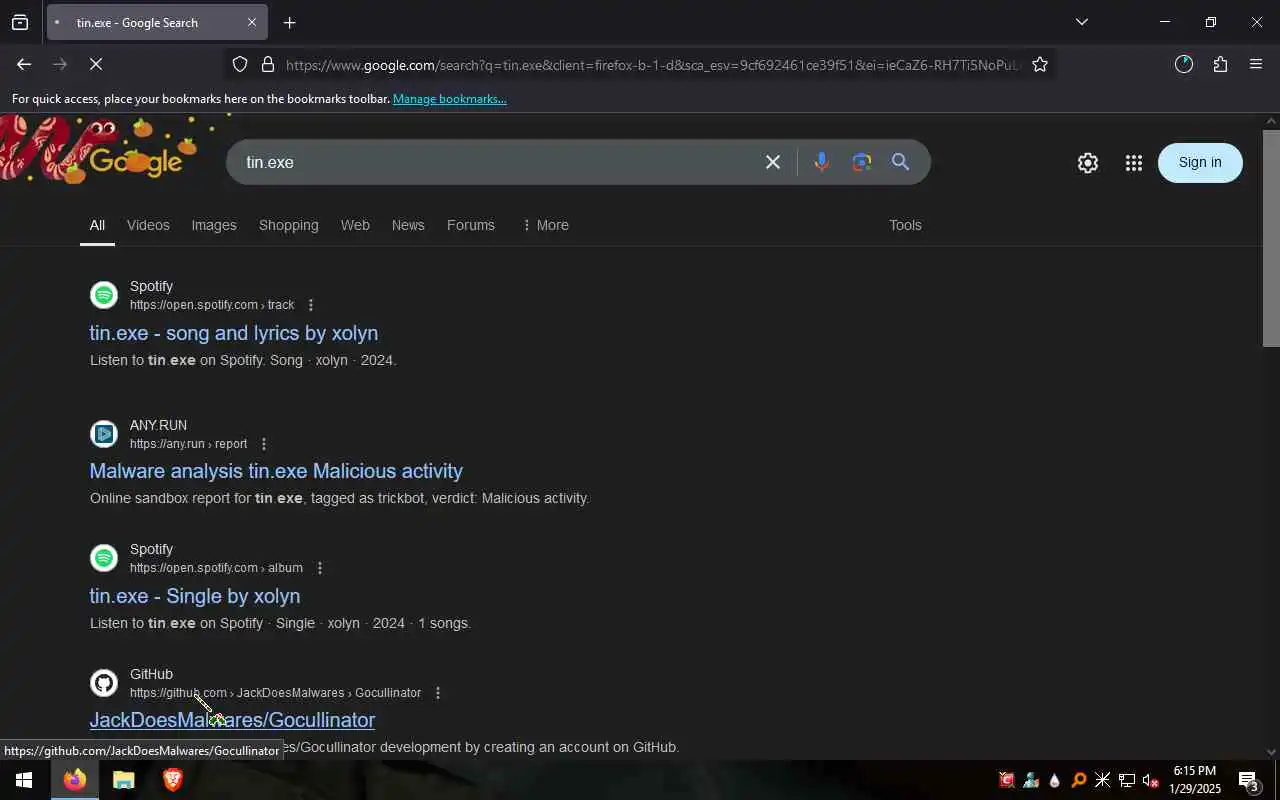Click the circular icon left of extensions
This screenshot has height=800, width=1280.
pyautogui.click(x=1184, y=64)
